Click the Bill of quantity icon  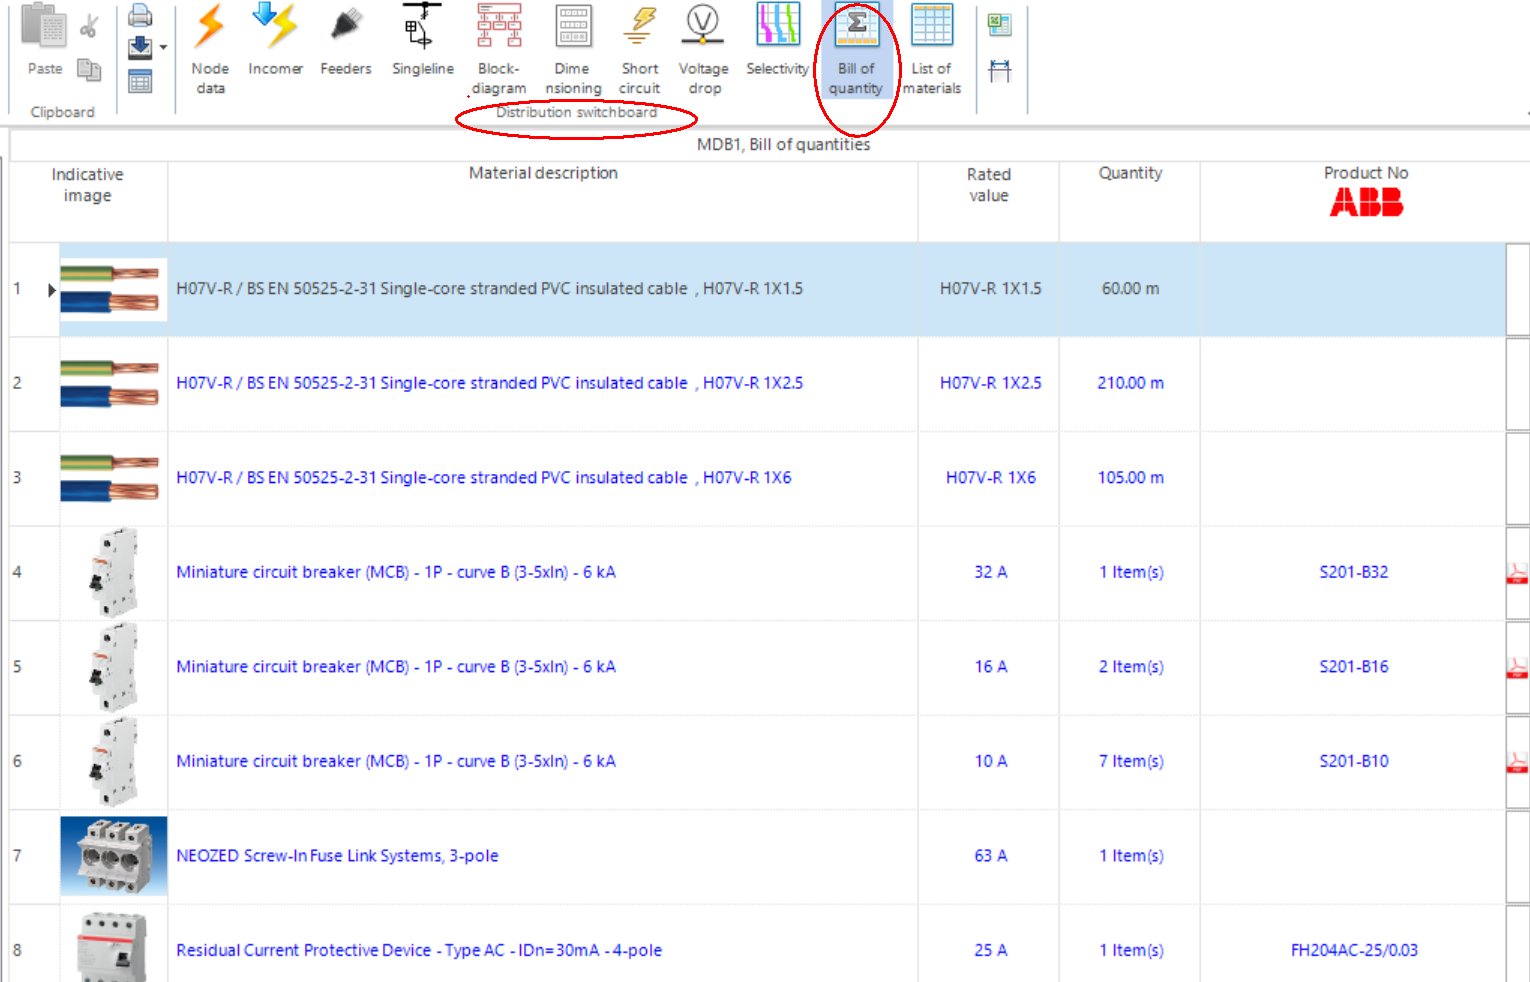(x=856, y=45)
